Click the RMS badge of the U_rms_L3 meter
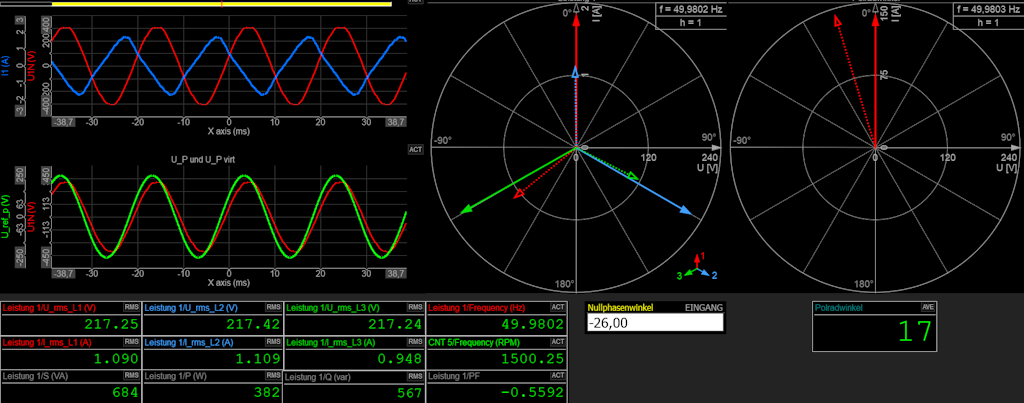This screenshot has height=403, width=1024. coord(415,306)
